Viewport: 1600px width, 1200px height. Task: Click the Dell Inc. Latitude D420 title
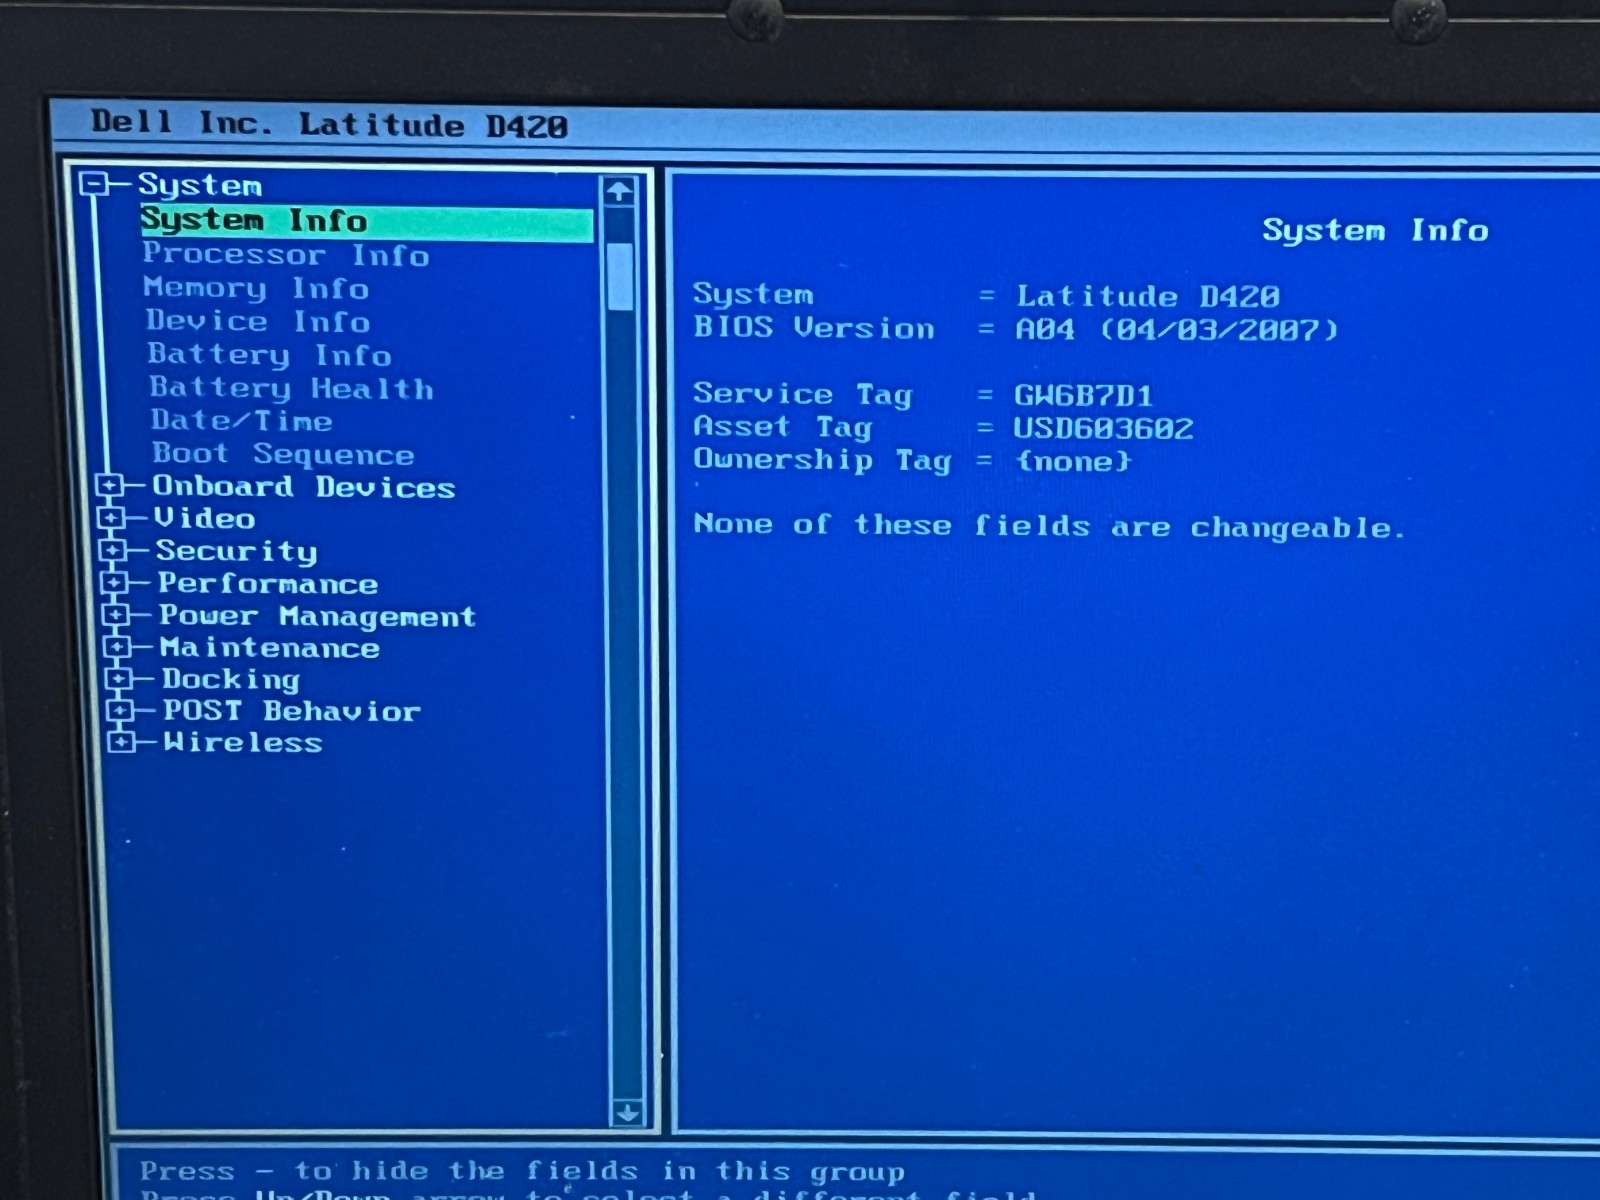click(x=329, y=125)
